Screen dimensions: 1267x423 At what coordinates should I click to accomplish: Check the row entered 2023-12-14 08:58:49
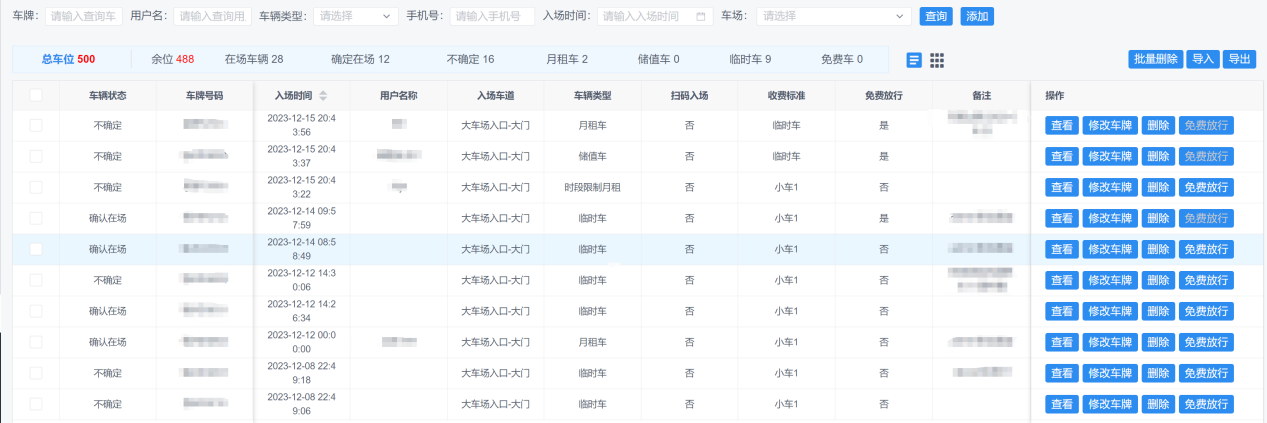click(36, 249)
